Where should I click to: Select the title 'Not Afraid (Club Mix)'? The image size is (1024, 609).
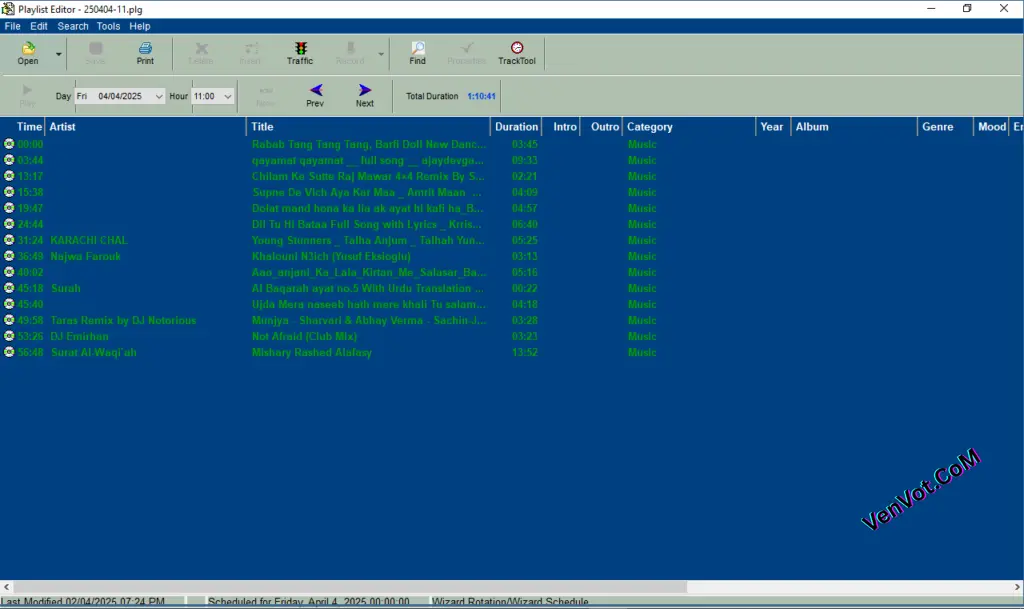[304, 336]
